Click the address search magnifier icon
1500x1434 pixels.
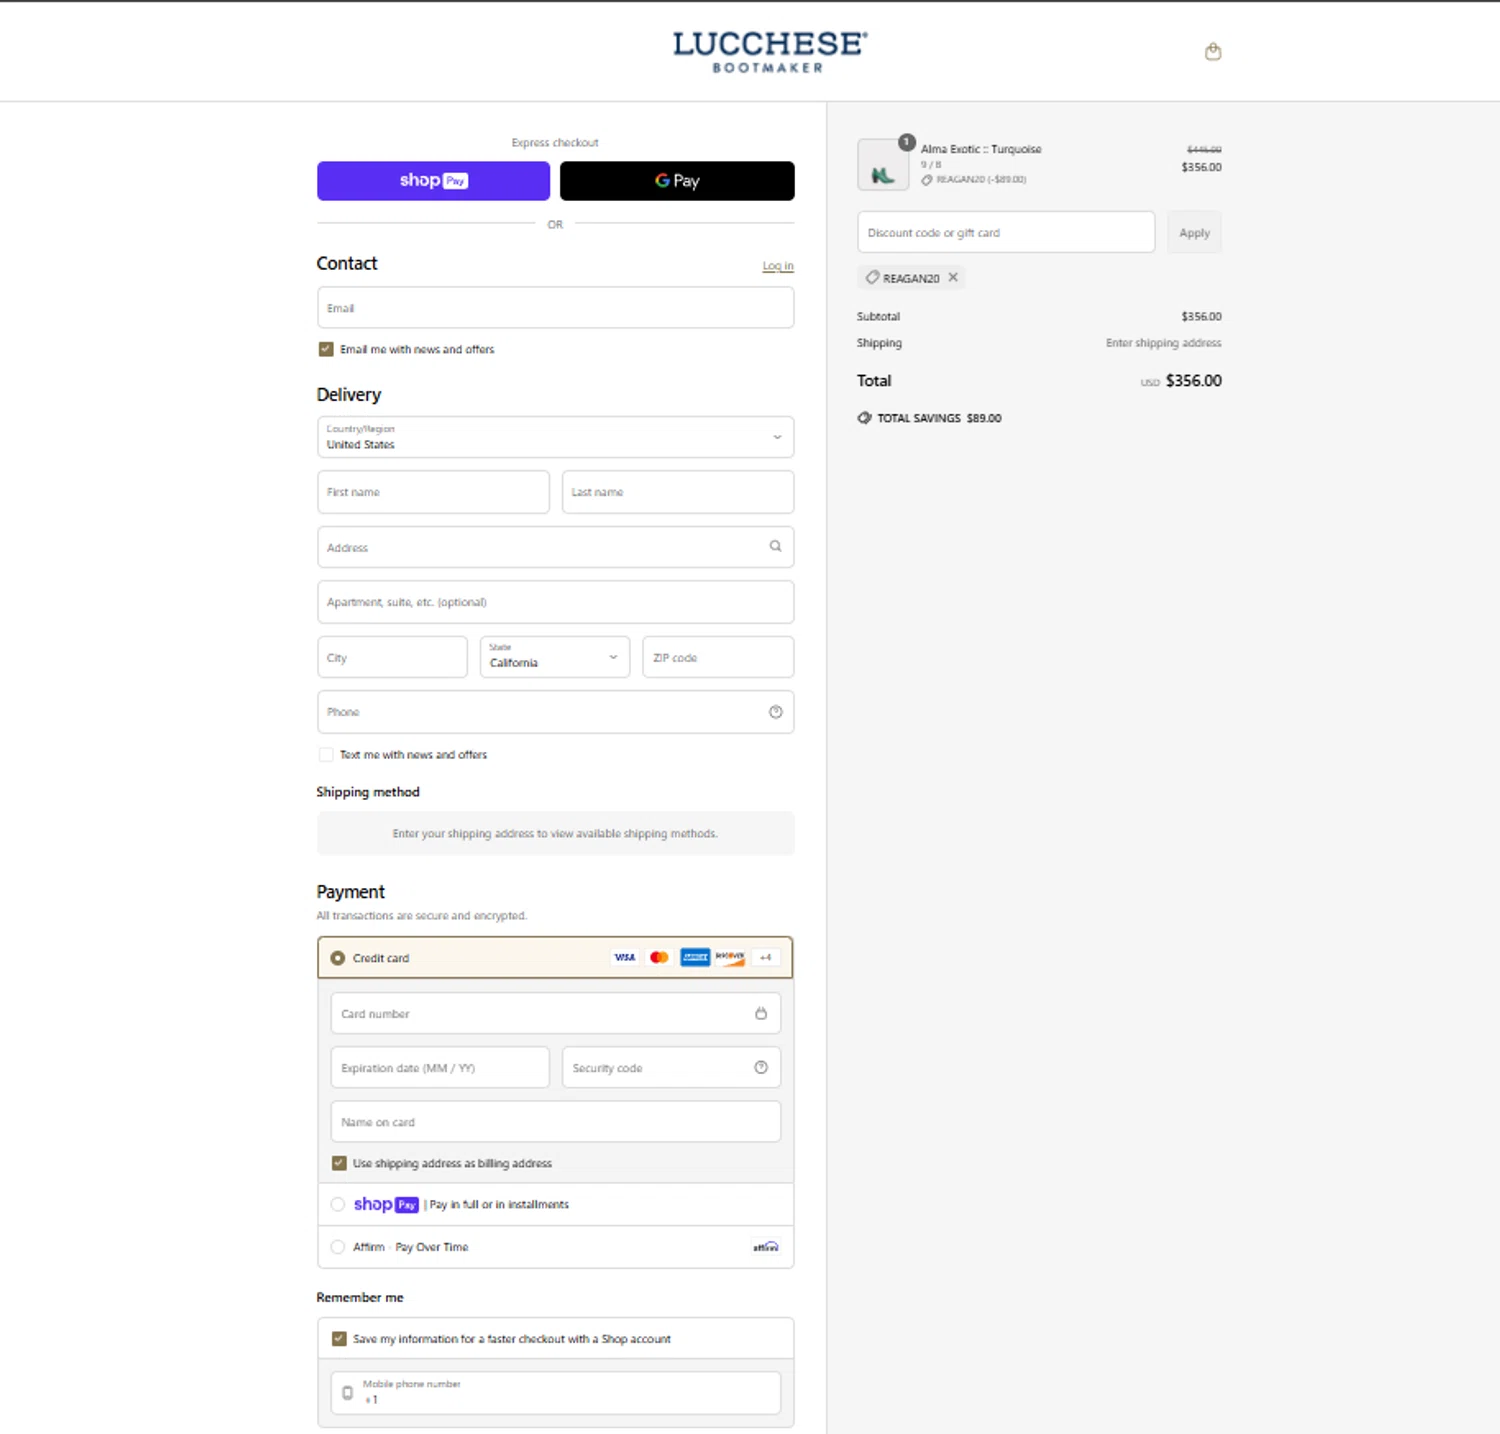tap(775, 546)
